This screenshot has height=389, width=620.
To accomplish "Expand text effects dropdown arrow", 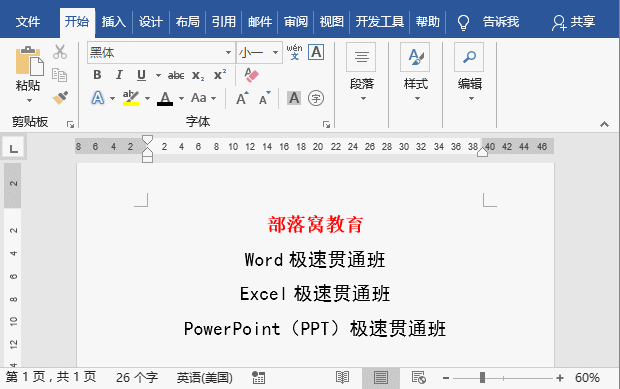I will 112,98.
